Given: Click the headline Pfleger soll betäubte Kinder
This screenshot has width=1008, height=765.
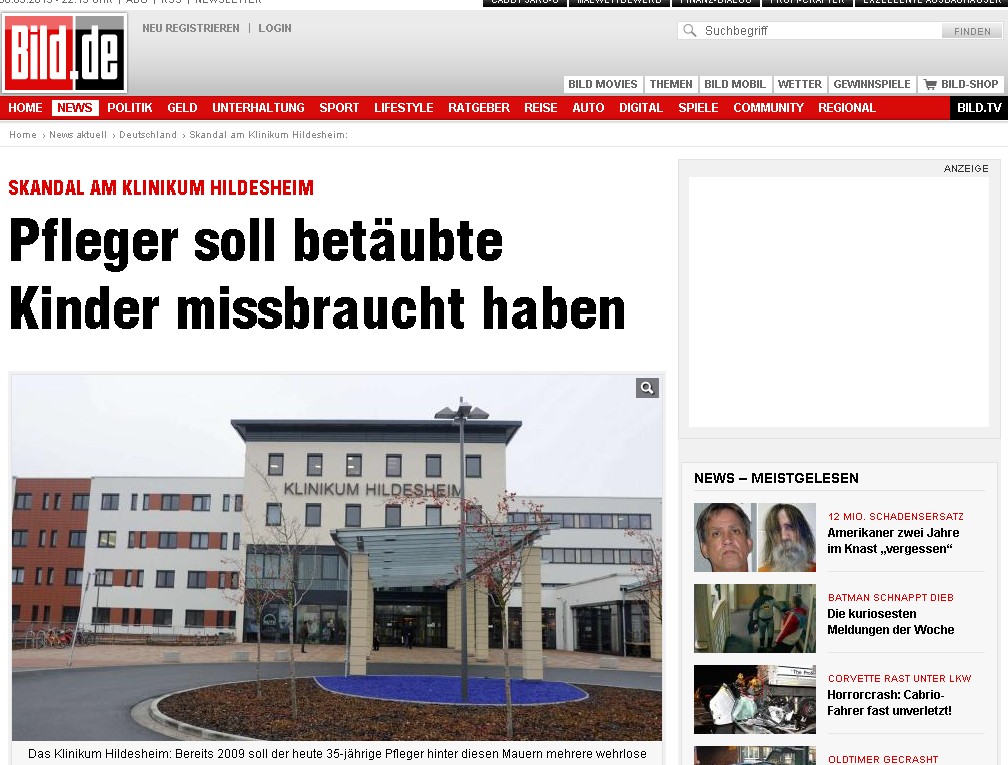Looking at the screenshot, I should [318, 274].
